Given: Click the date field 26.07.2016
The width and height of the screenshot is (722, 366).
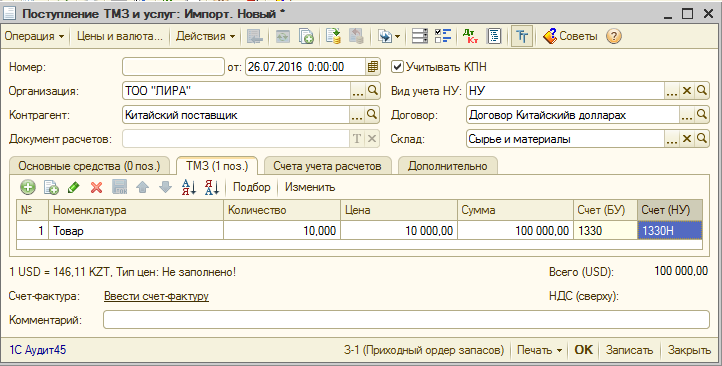Looking at the screenshot, I should pyautogui.click(x=305, y=67).
